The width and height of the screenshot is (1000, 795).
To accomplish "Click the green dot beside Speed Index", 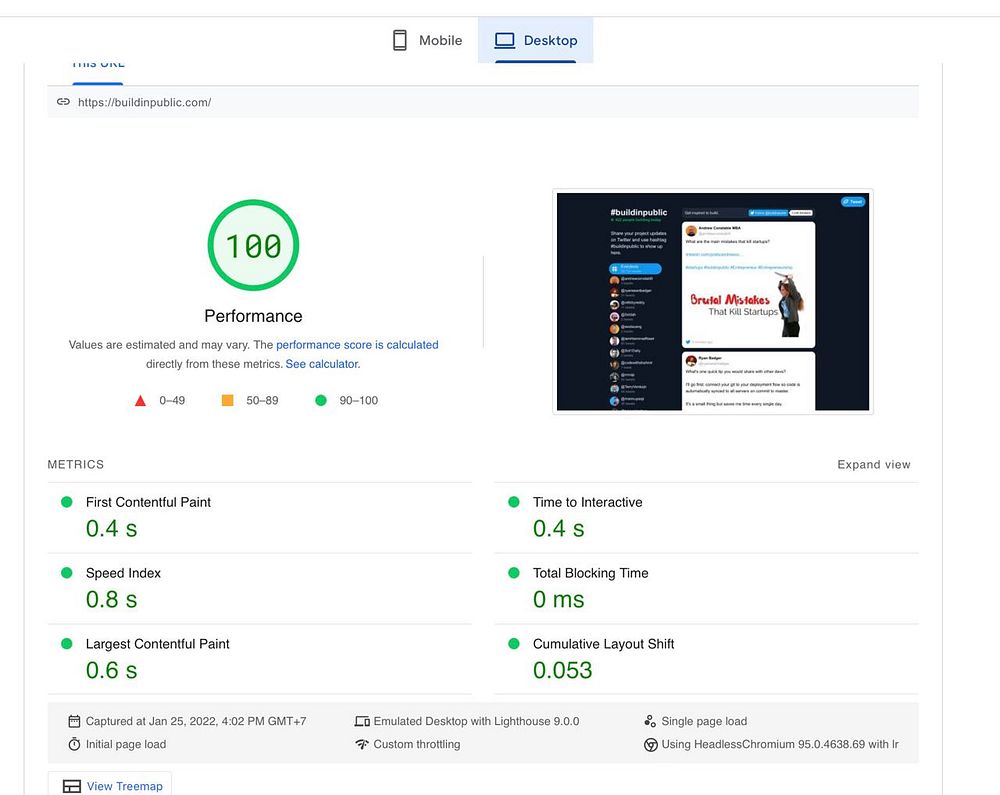I will [66, 573].
